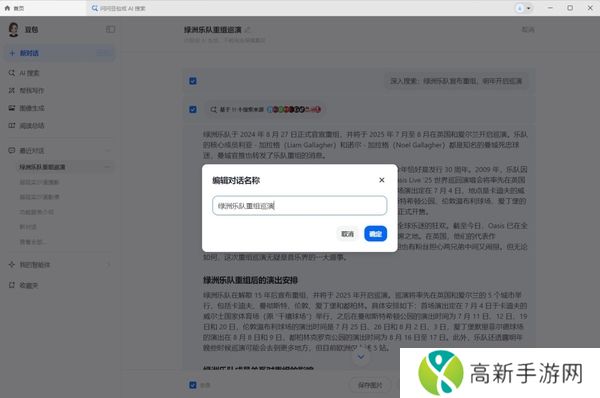Maximize the Doubao window
Viewport: 600px width, 398px height.
[570, 8]
